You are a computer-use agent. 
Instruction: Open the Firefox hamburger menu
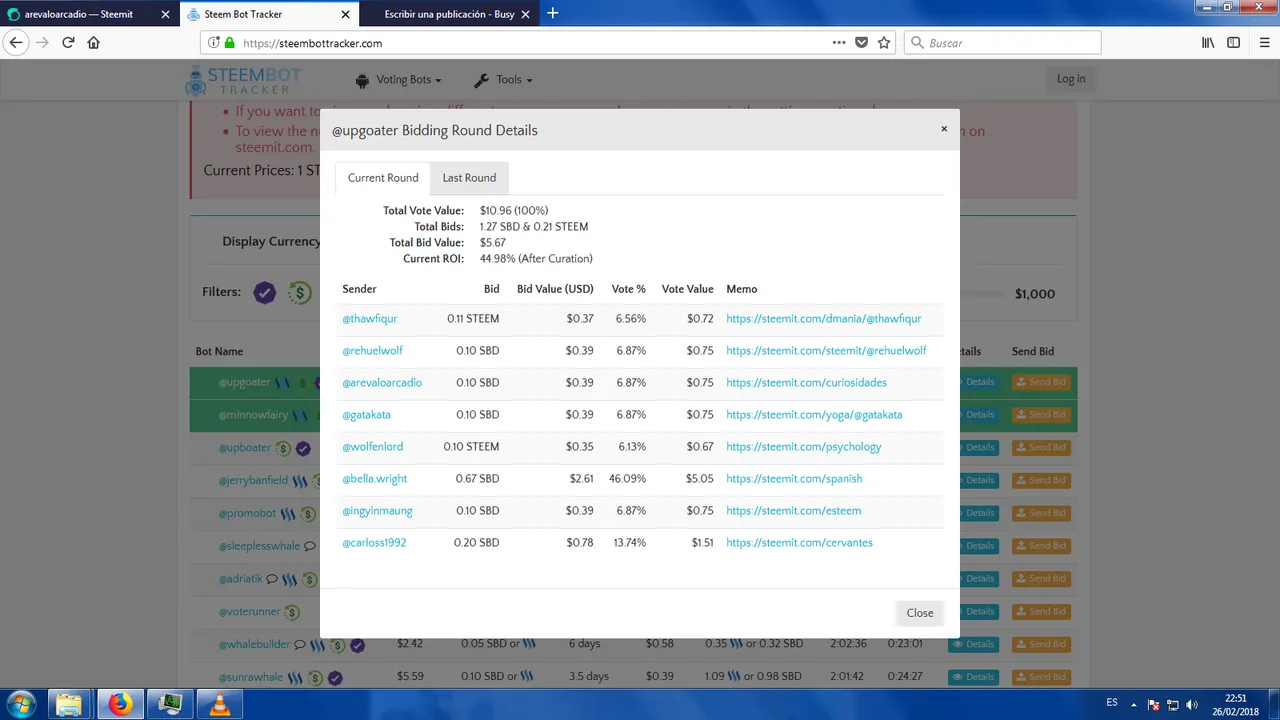click(1262, 43)
